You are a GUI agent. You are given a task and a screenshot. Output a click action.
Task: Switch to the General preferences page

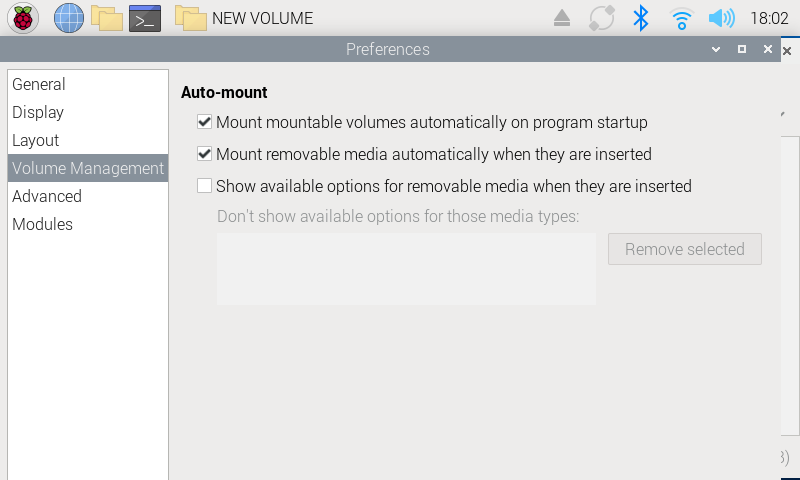pyautogui.click(x=39, y=85)
